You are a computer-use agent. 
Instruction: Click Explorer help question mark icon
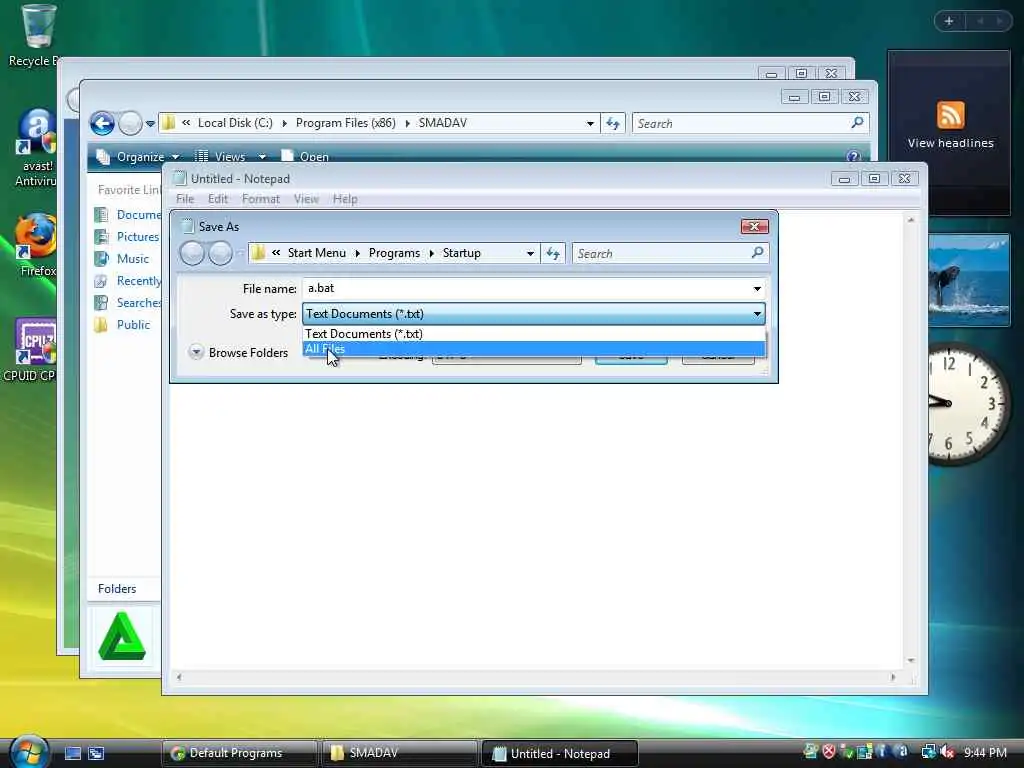tap(853, 156)
